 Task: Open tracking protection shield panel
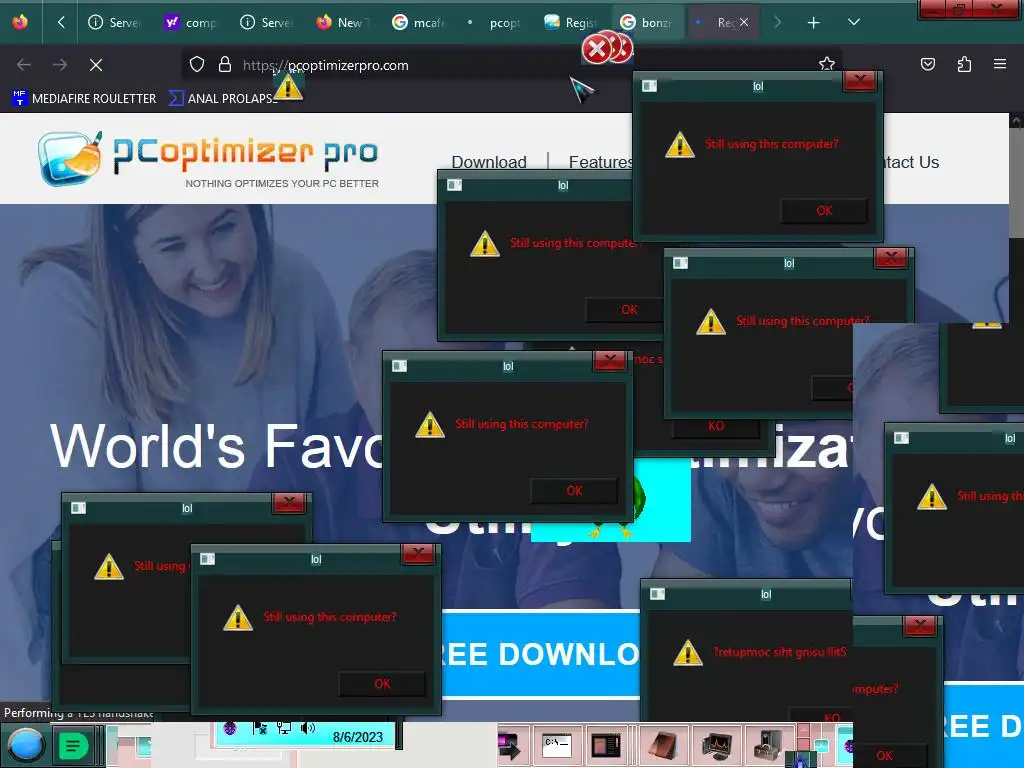click(x=197, y=65)
